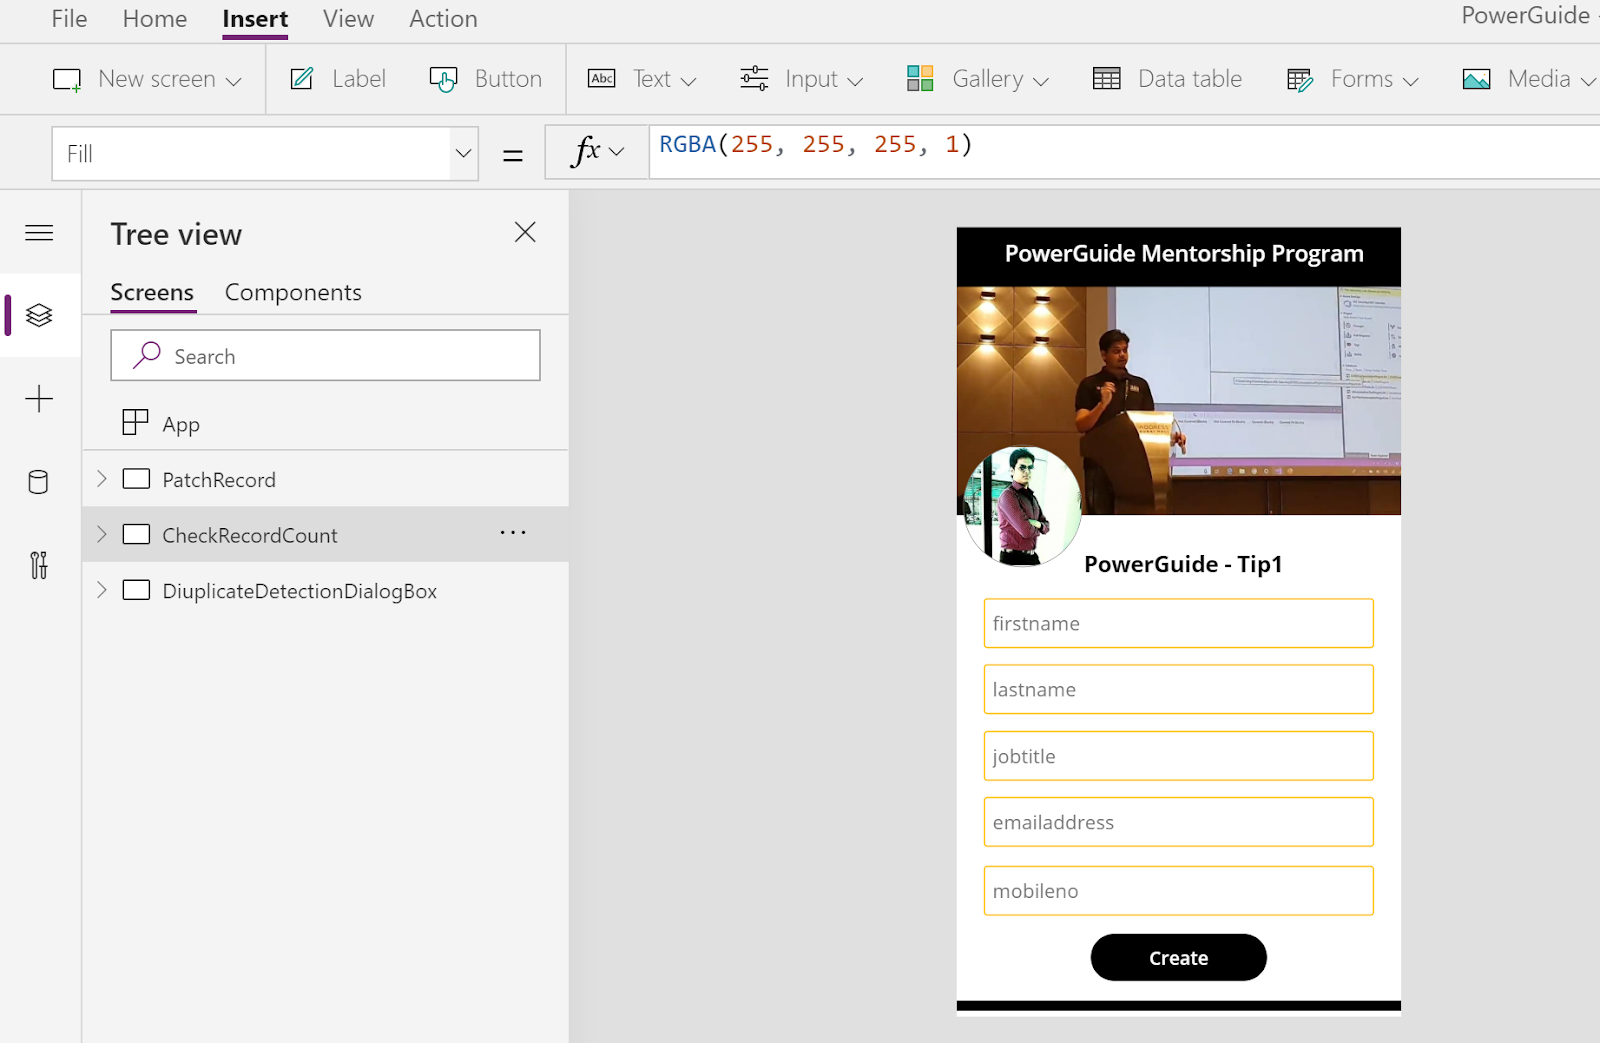Click the CheckRecordCount screen icon
The height and width of the screenshot is (1043, 1600).
pos(136,534)
